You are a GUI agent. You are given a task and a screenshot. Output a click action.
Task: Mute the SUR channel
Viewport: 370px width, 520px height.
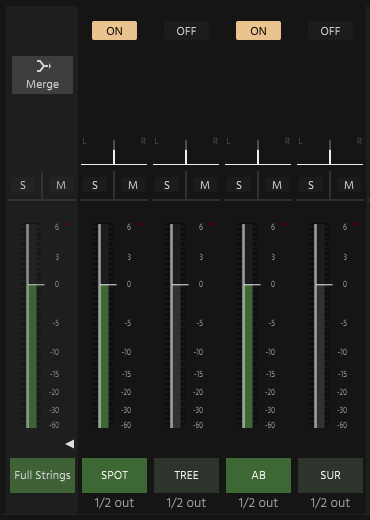click(x=349, y=185)
